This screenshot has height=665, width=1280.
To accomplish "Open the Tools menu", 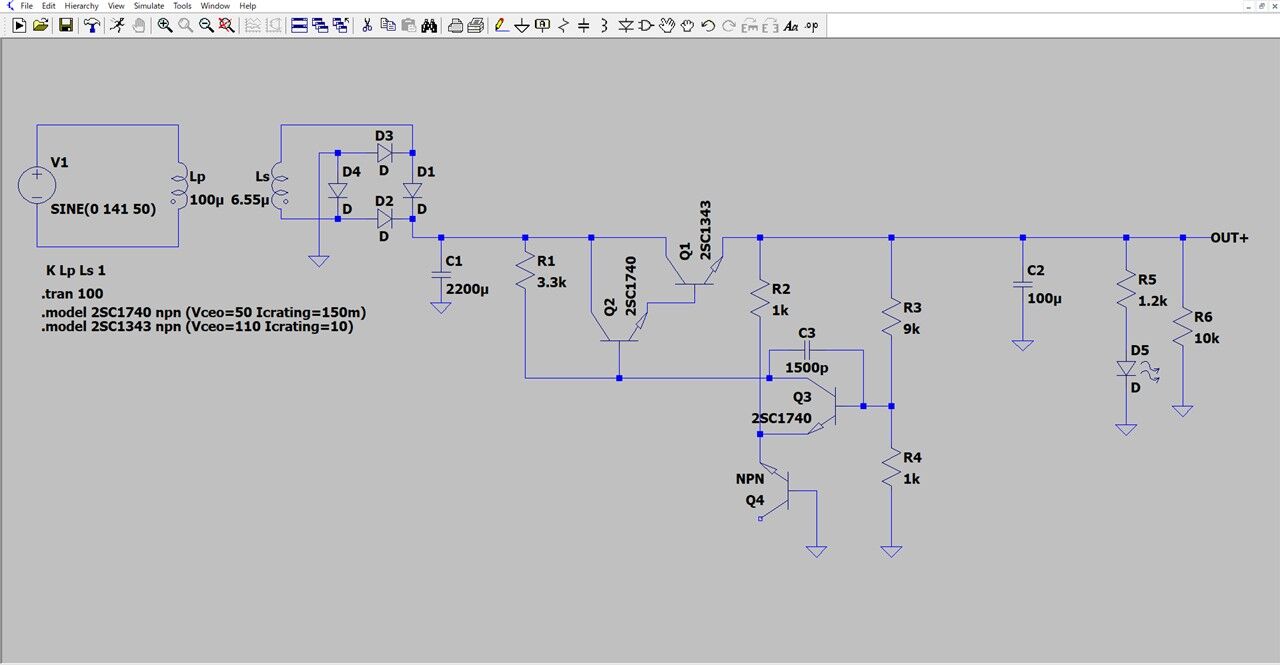I will (182, 6).
